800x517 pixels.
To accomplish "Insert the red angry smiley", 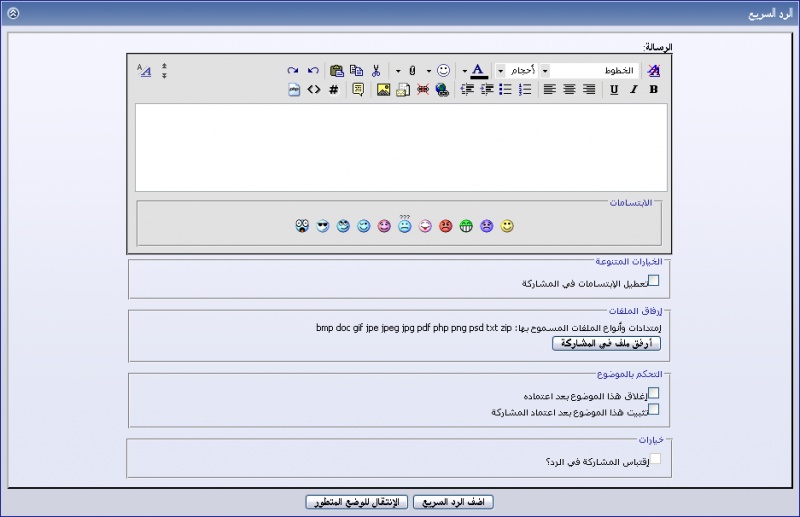I will (x=445, y=226).
